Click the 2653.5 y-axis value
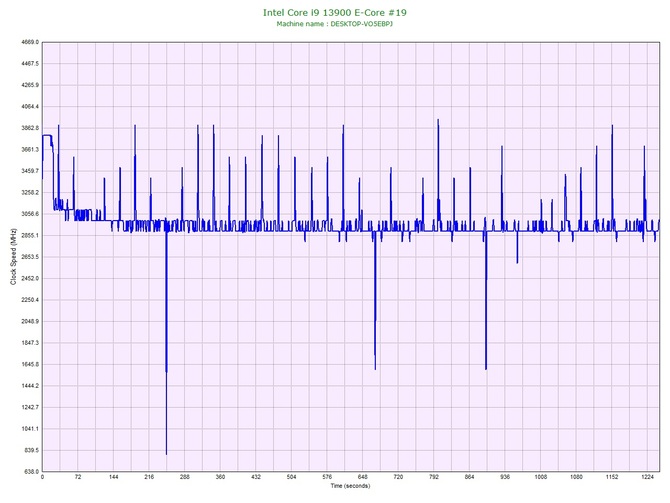The height and width of the screenshot is (503, 670). [x=30, y=257]
